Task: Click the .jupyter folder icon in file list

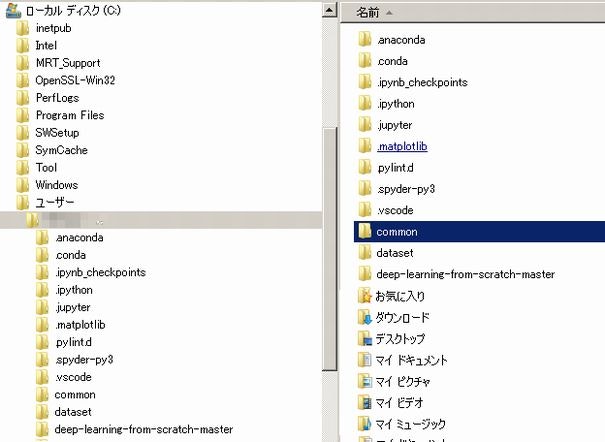Action: coord(365,125)
